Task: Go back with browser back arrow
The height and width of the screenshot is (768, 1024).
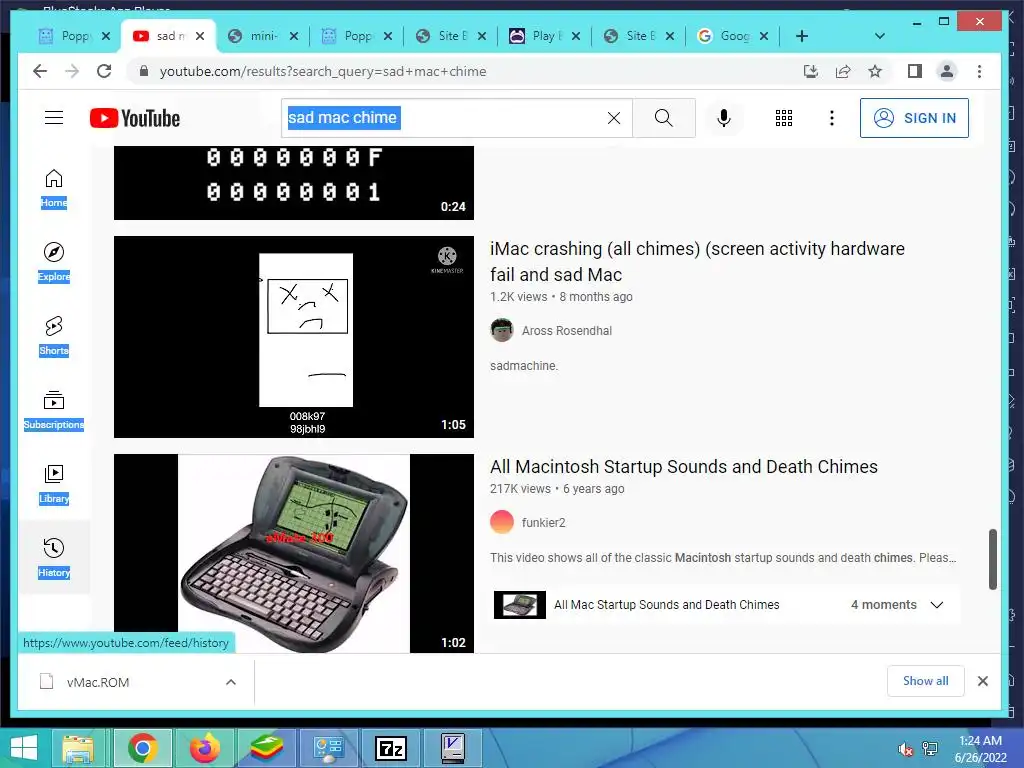Action: coord(40,71)
